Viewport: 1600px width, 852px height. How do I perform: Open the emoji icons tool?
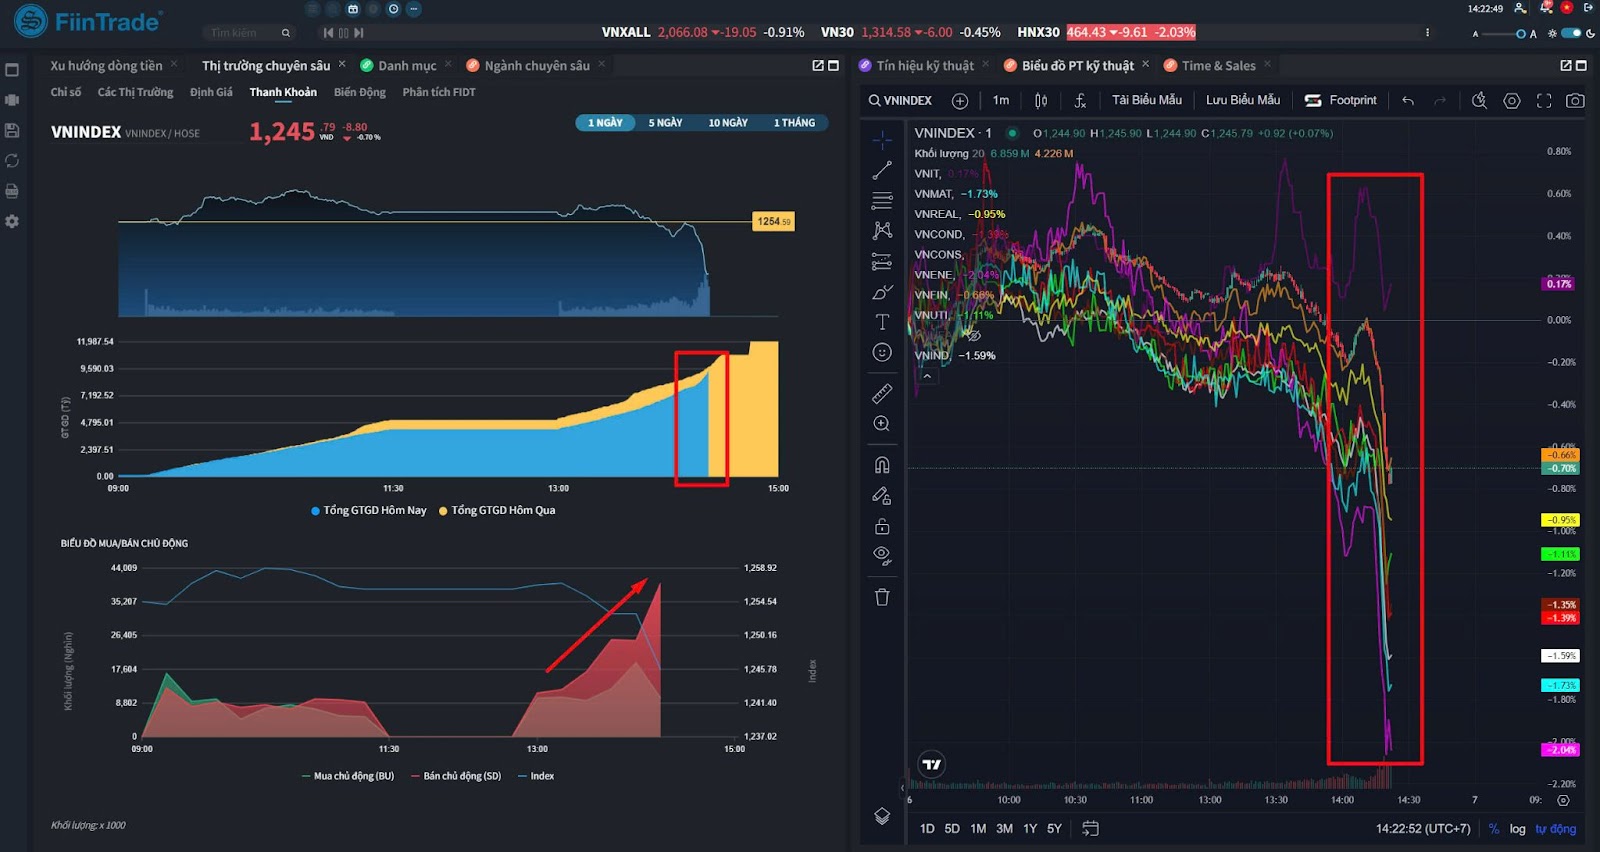881,352
